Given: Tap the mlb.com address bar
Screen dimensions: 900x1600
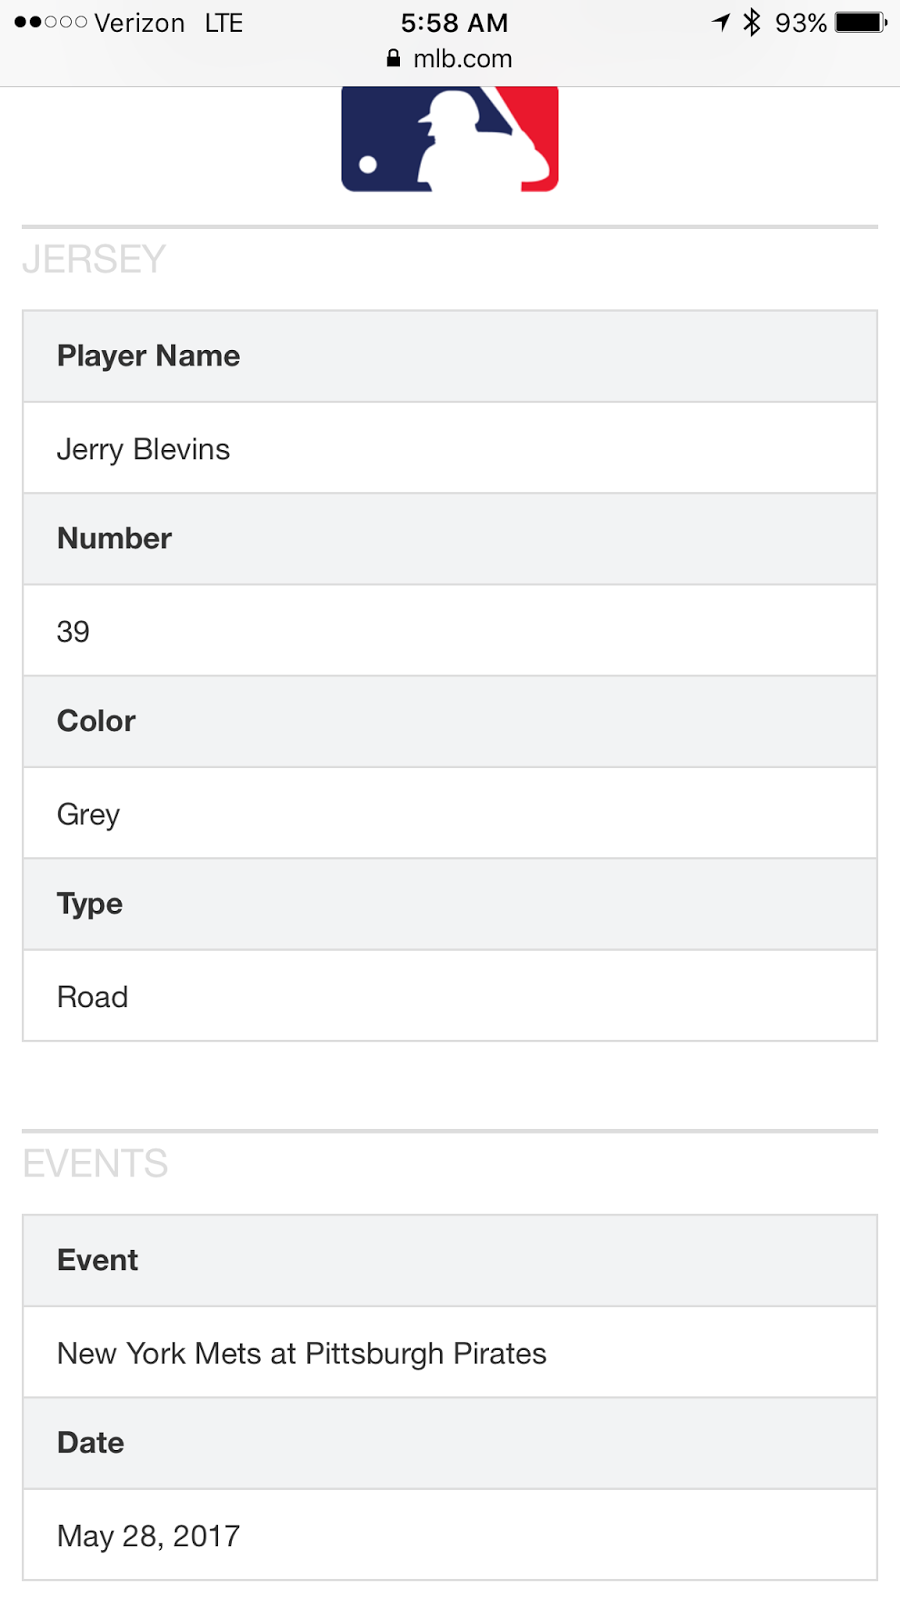Looking at the screenshot, I should coord(450,58).
